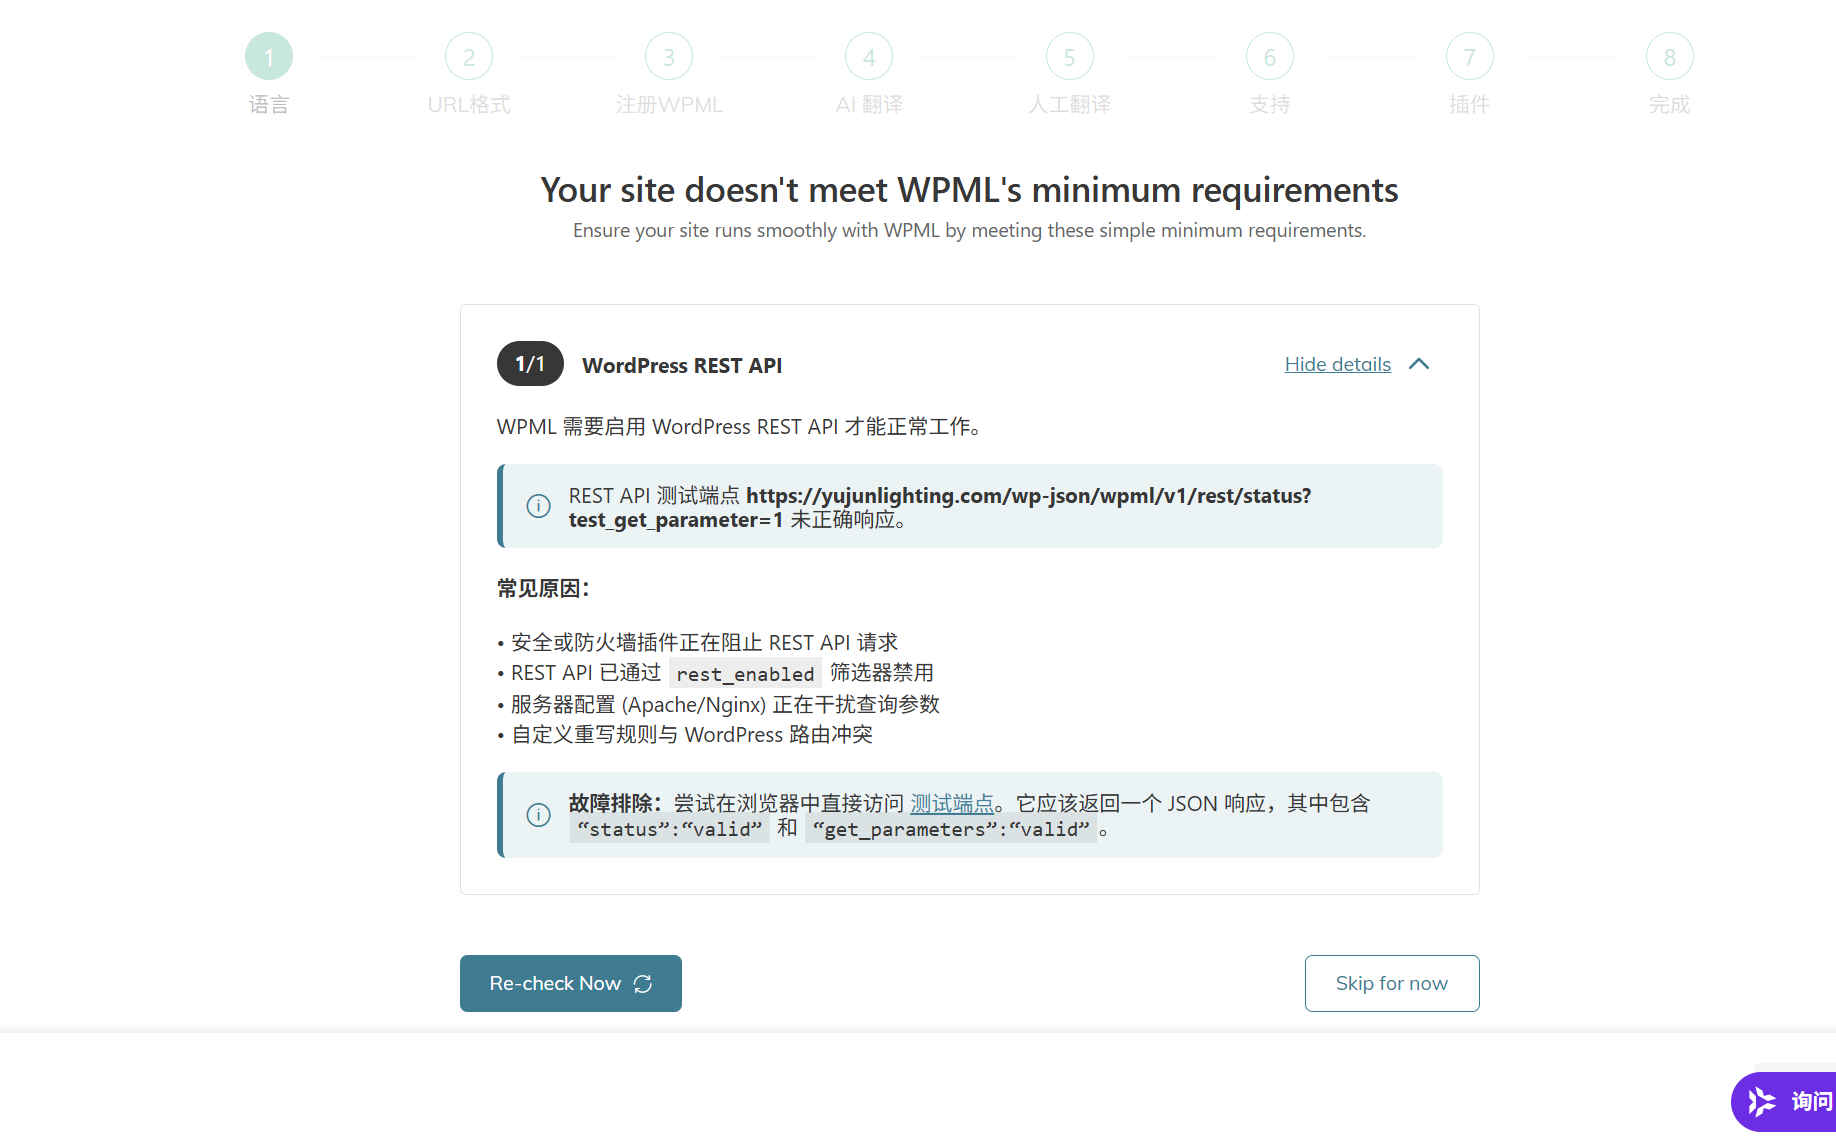Click the 人工翻译 step label

coord(1070,105)
